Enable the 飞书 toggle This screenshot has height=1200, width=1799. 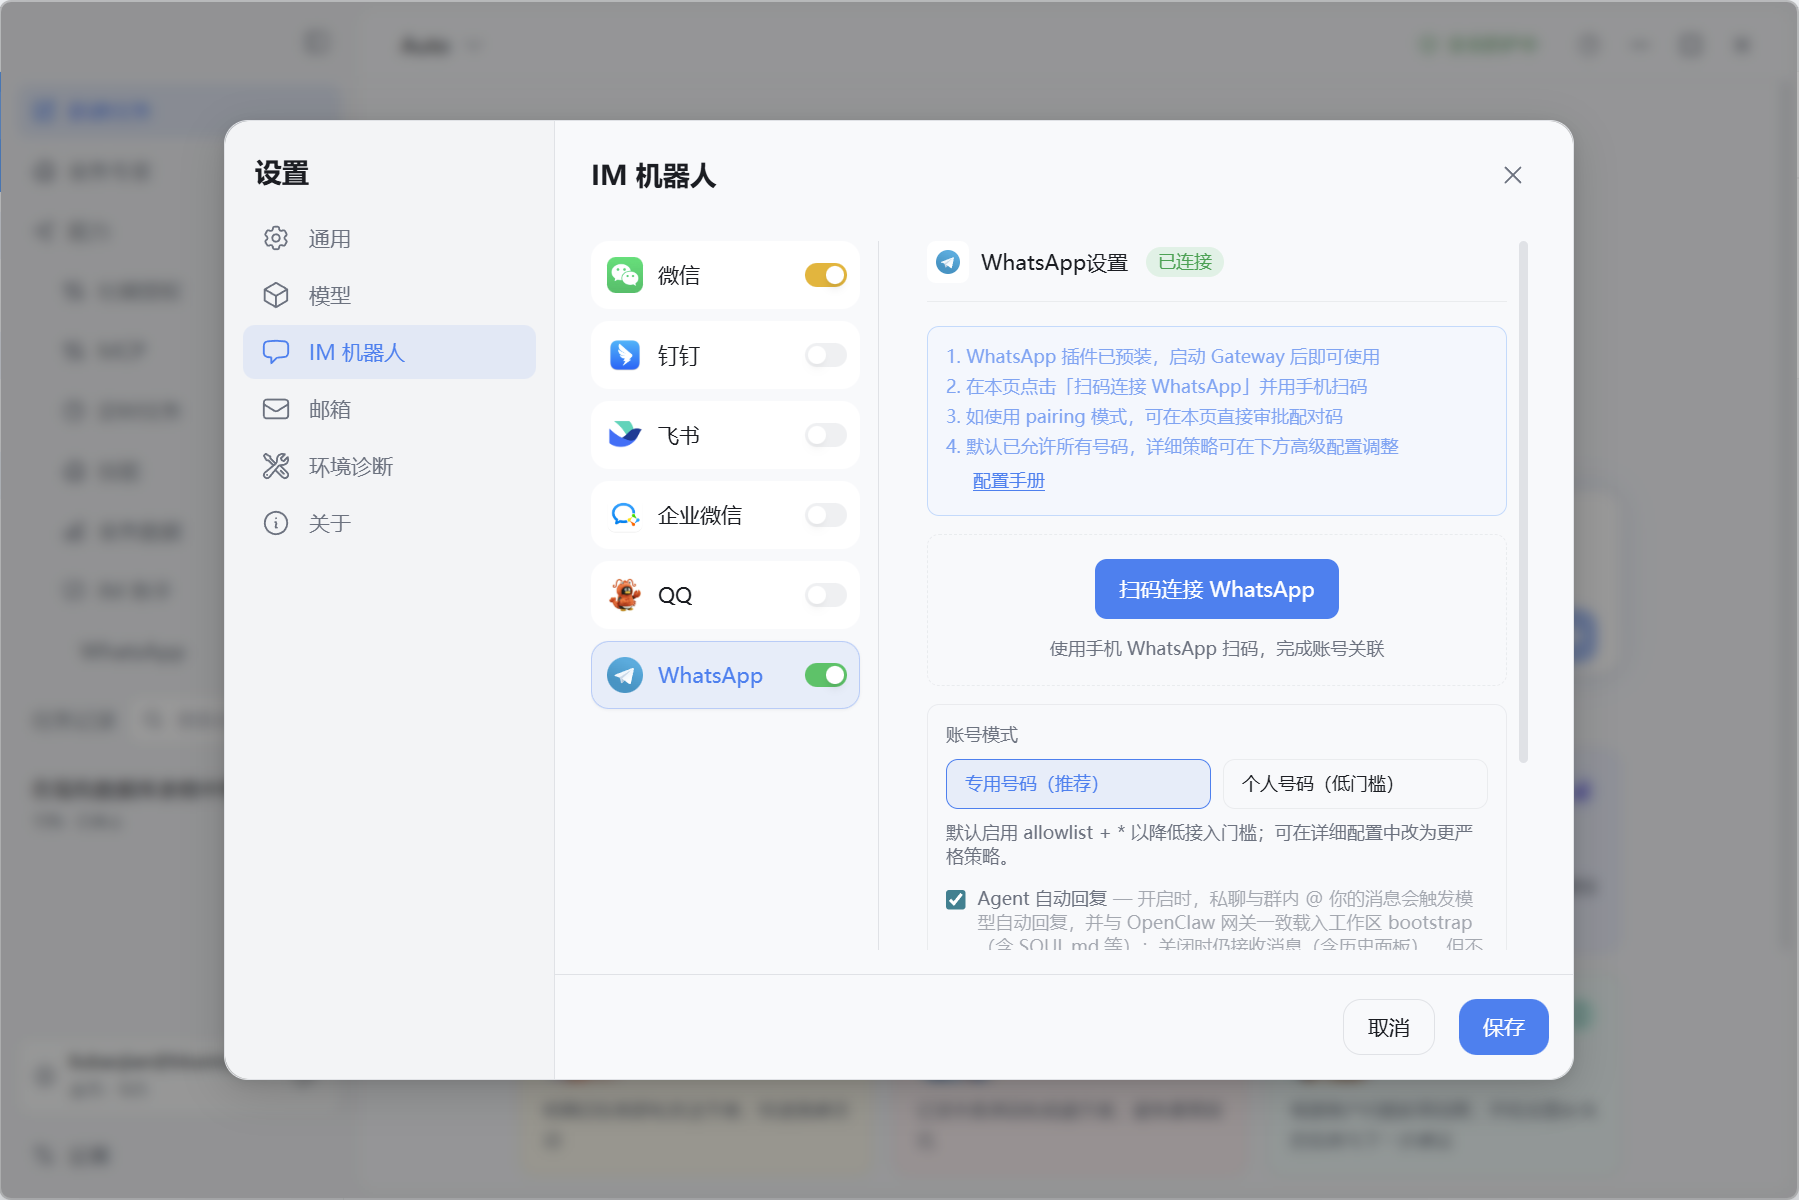click(826, 435)
